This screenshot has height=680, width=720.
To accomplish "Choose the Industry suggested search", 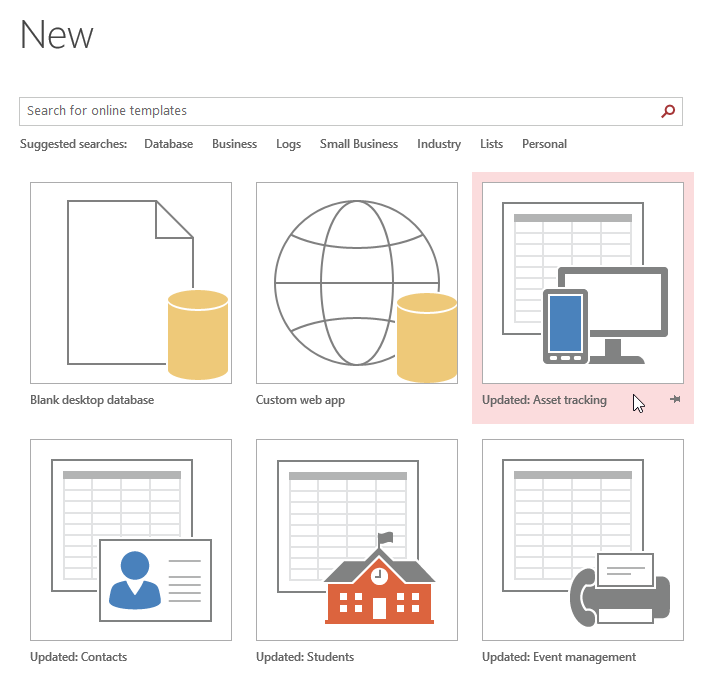I will click(439, 144).
